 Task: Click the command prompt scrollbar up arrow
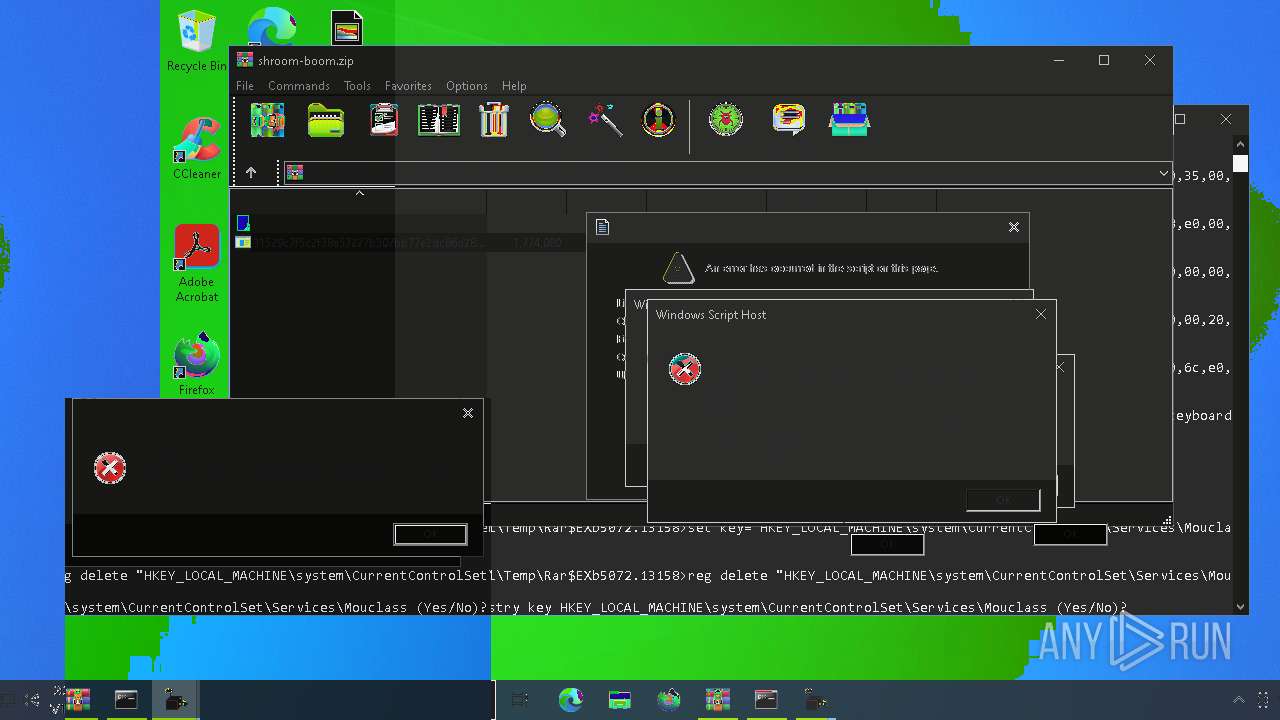(x=1240, y=144)
